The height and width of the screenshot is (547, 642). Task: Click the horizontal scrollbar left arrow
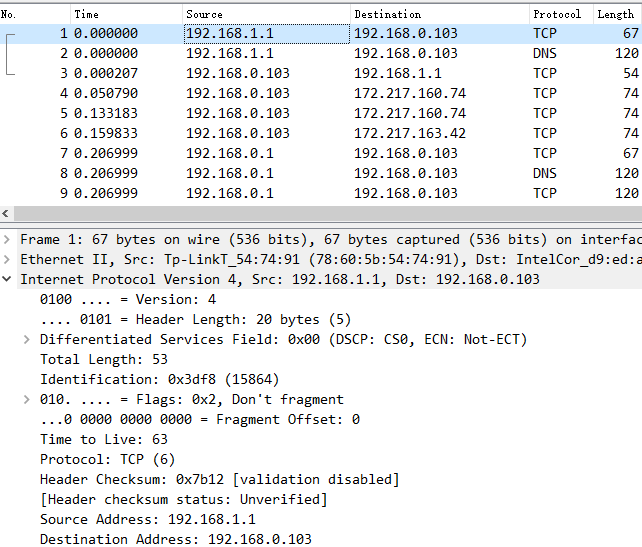[6, 213]
